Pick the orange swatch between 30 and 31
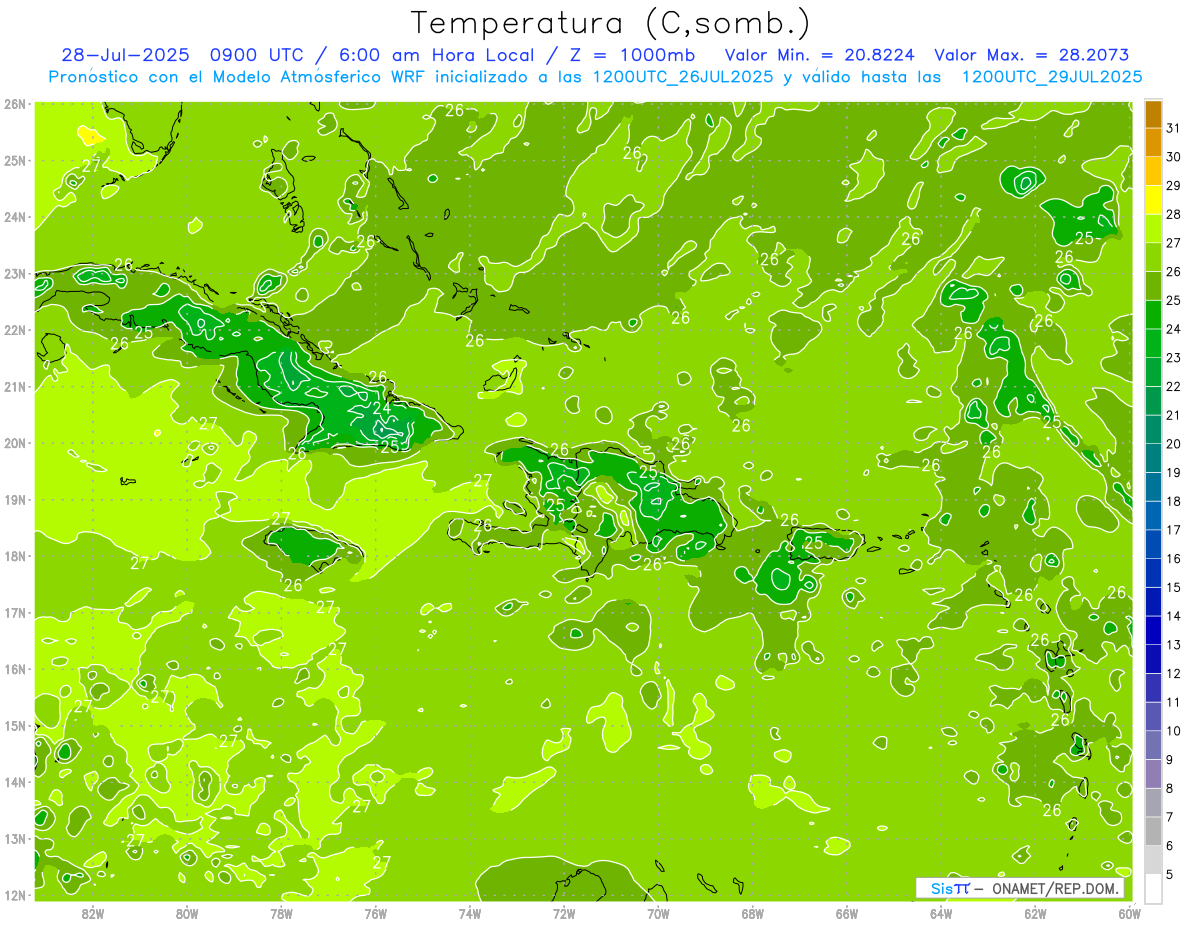 tap(1153, 143)
